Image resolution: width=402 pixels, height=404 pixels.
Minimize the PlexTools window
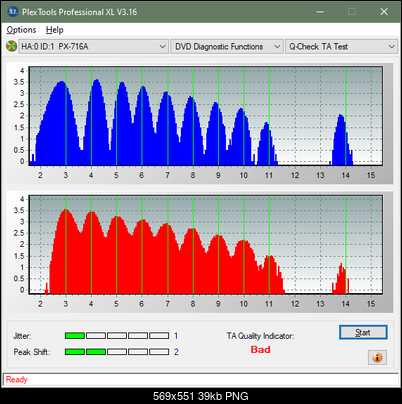320,12
